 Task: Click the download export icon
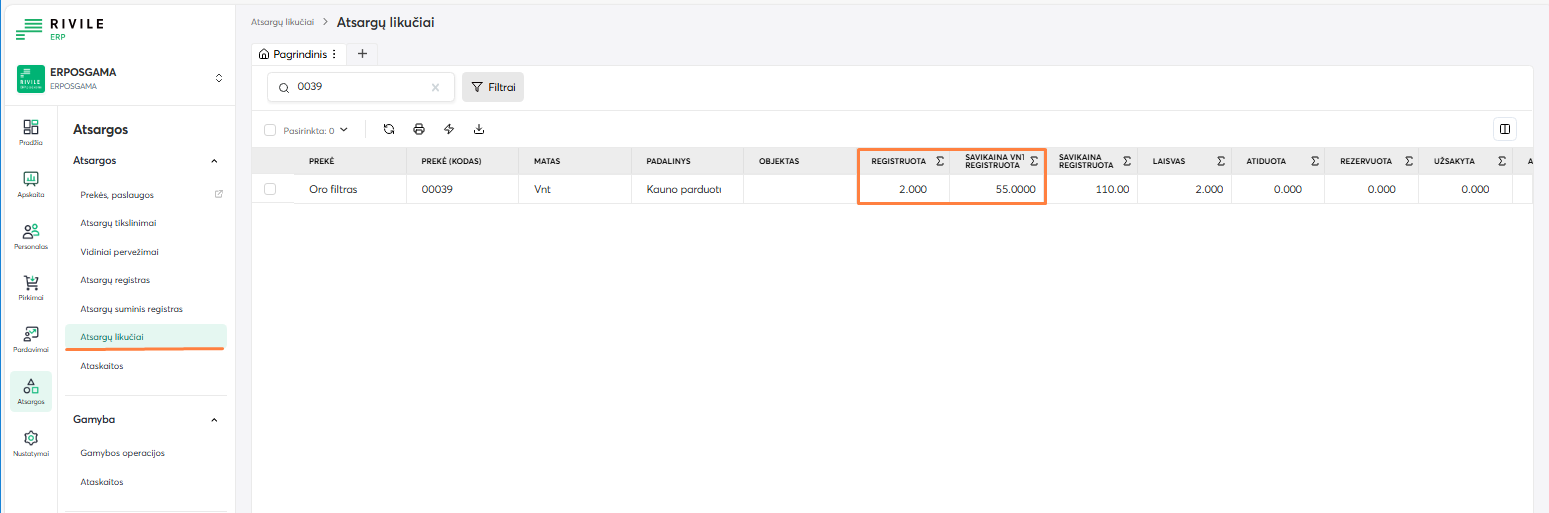[x=479, y=129]
